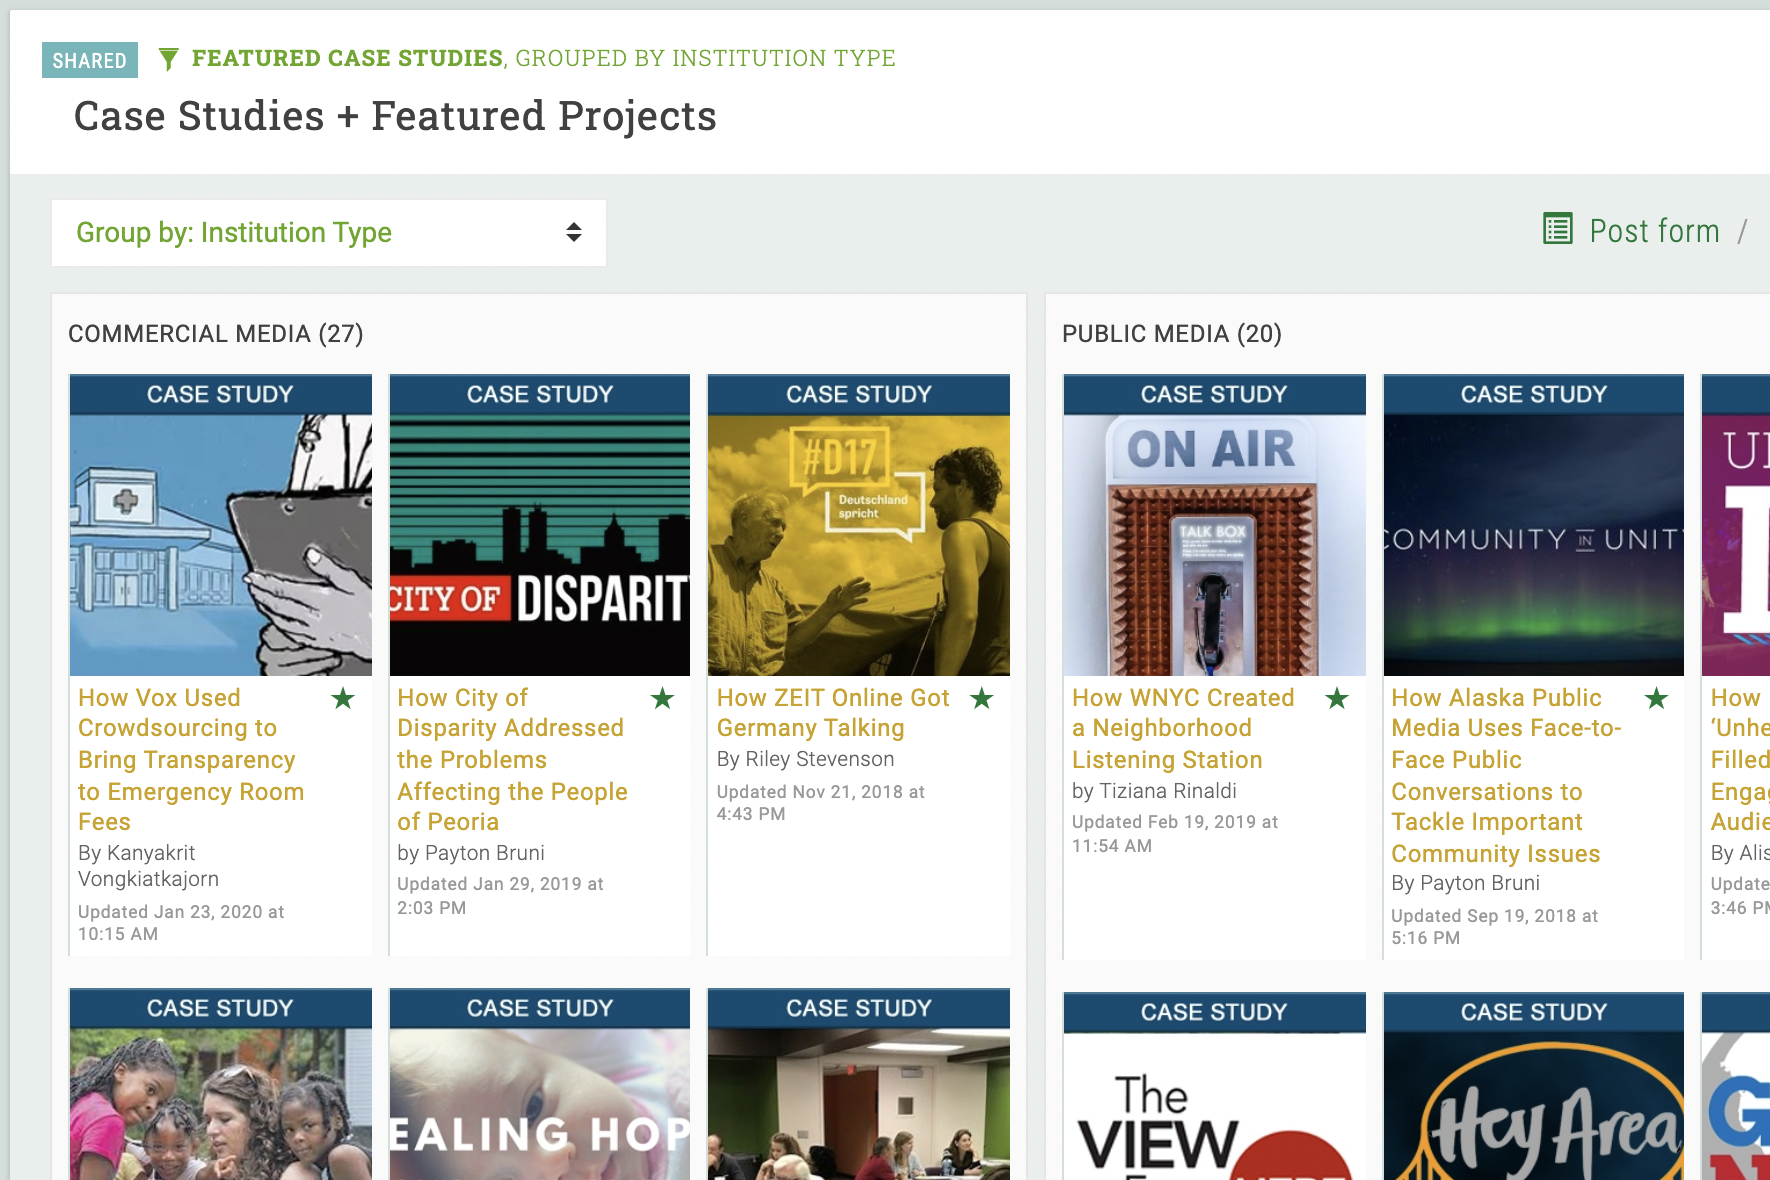Click the dropdown up-down arrow indicator
The width and height of the screenshot is (1770, 1180).
click(x=574, y=233)
